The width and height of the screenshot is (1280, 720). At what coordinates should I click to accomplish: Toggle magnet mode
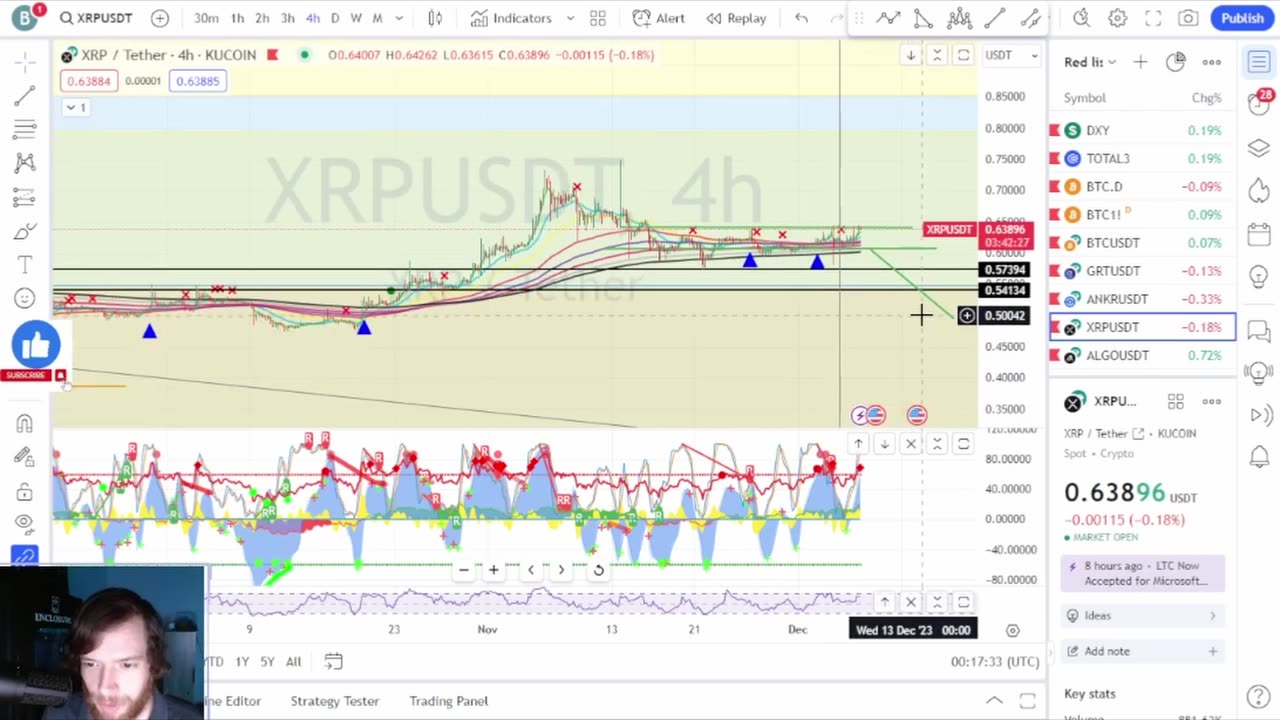coord(25,423)
